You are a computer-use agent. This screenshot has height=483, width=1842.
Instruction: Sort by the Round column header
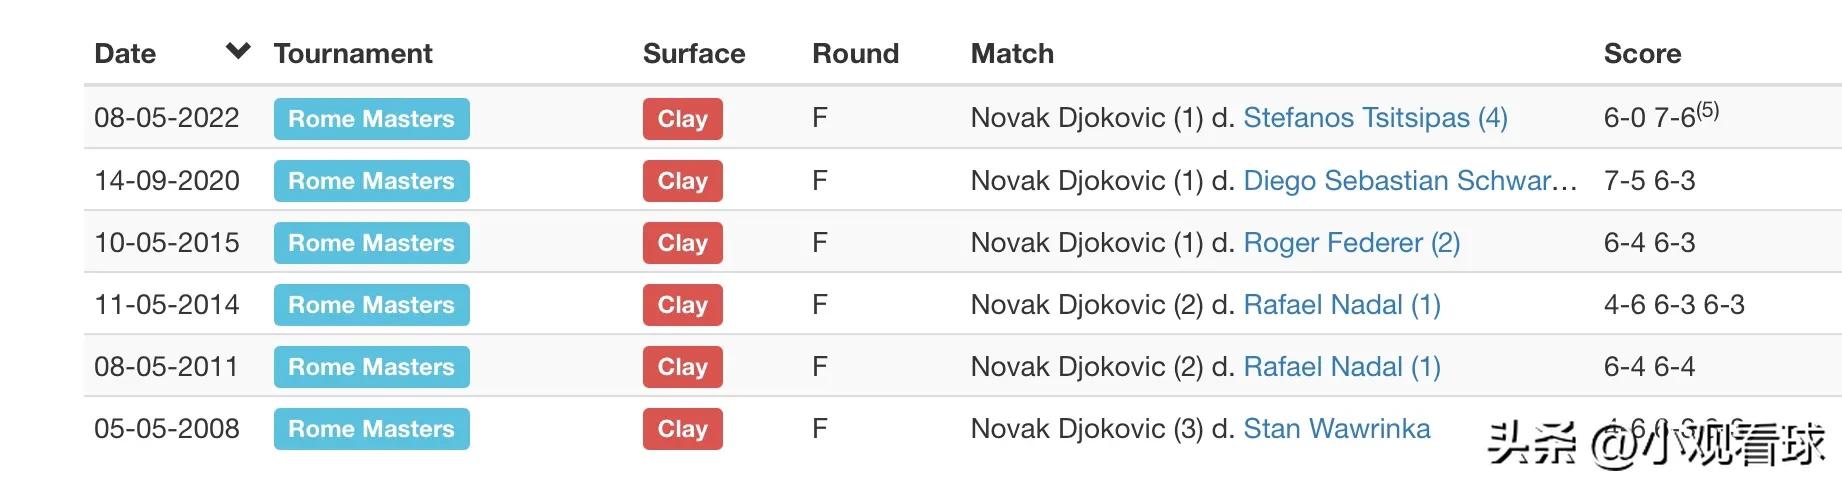tap(855, 53)
